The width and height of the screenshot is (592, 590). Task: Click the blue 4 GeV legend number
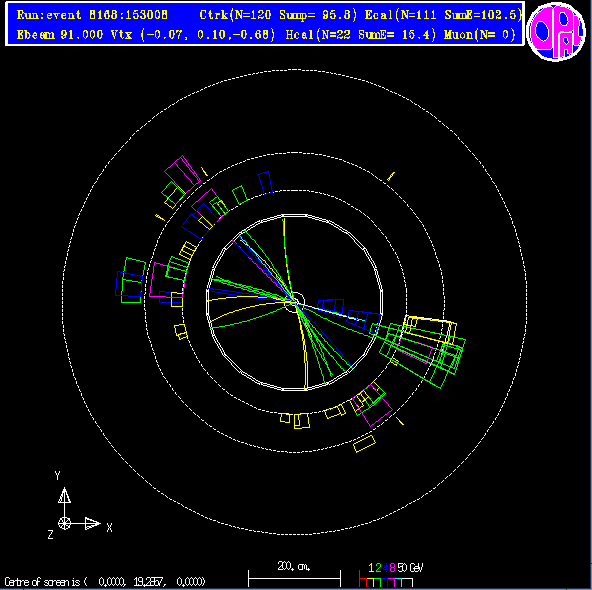[385, 568]
